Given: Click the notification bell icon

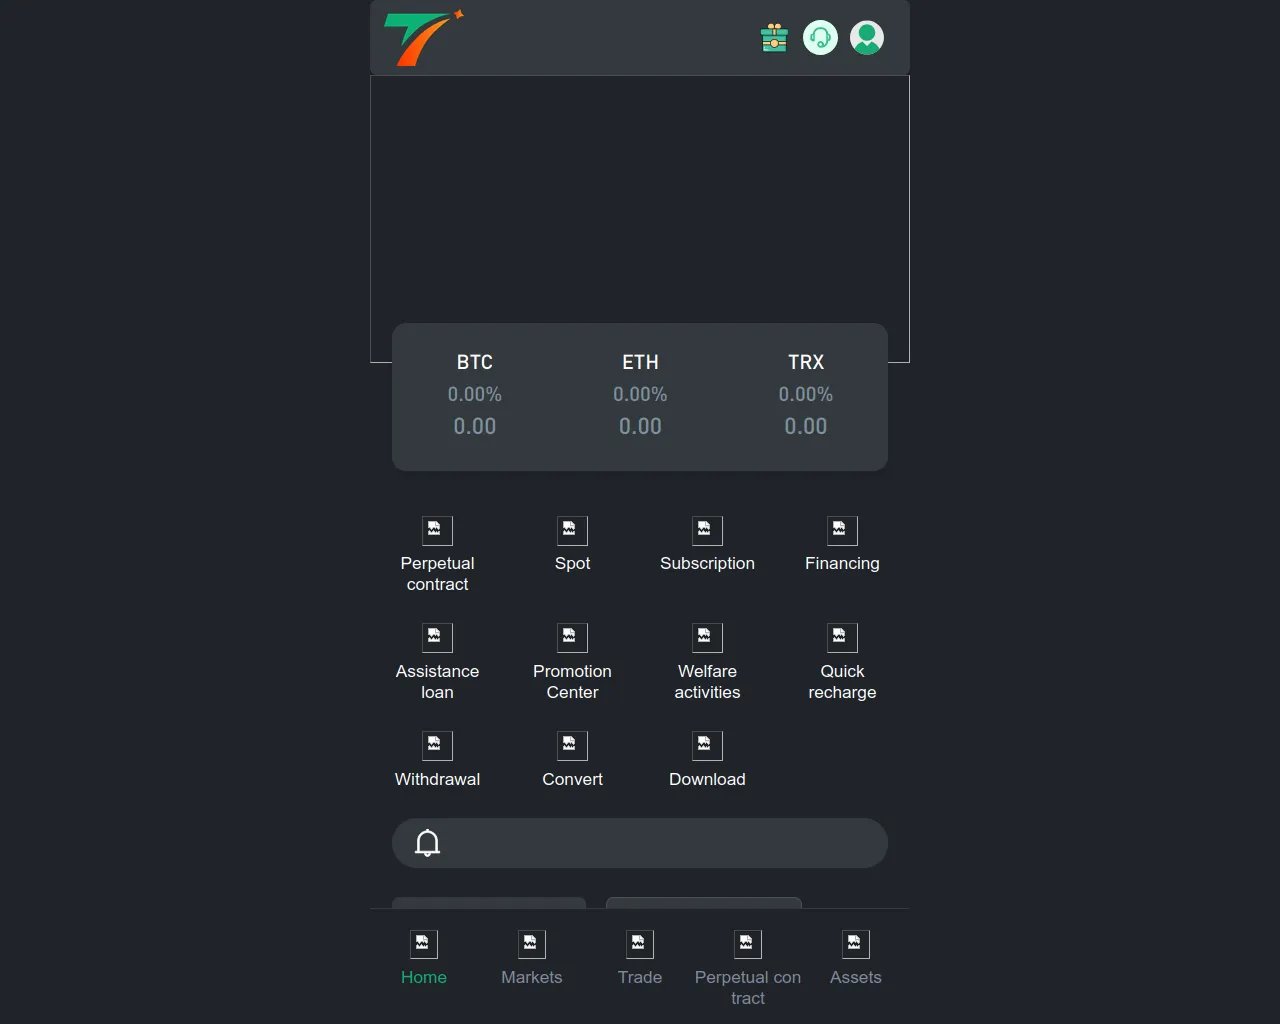Looking at the screenshot, I should click(x=428, y=843).
